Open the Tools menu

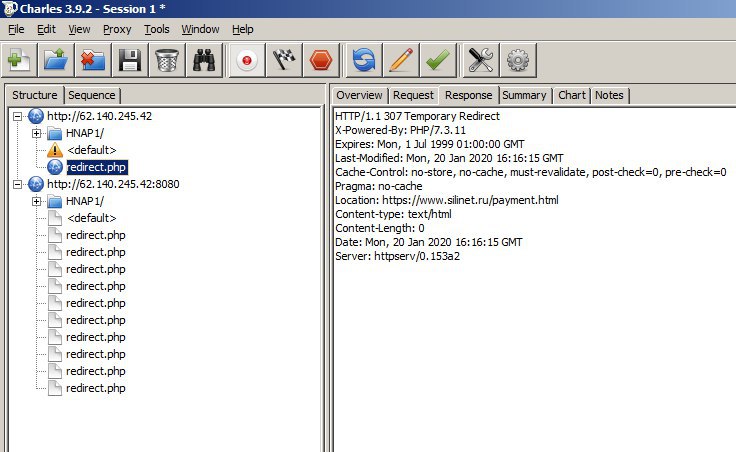(157, 29)
